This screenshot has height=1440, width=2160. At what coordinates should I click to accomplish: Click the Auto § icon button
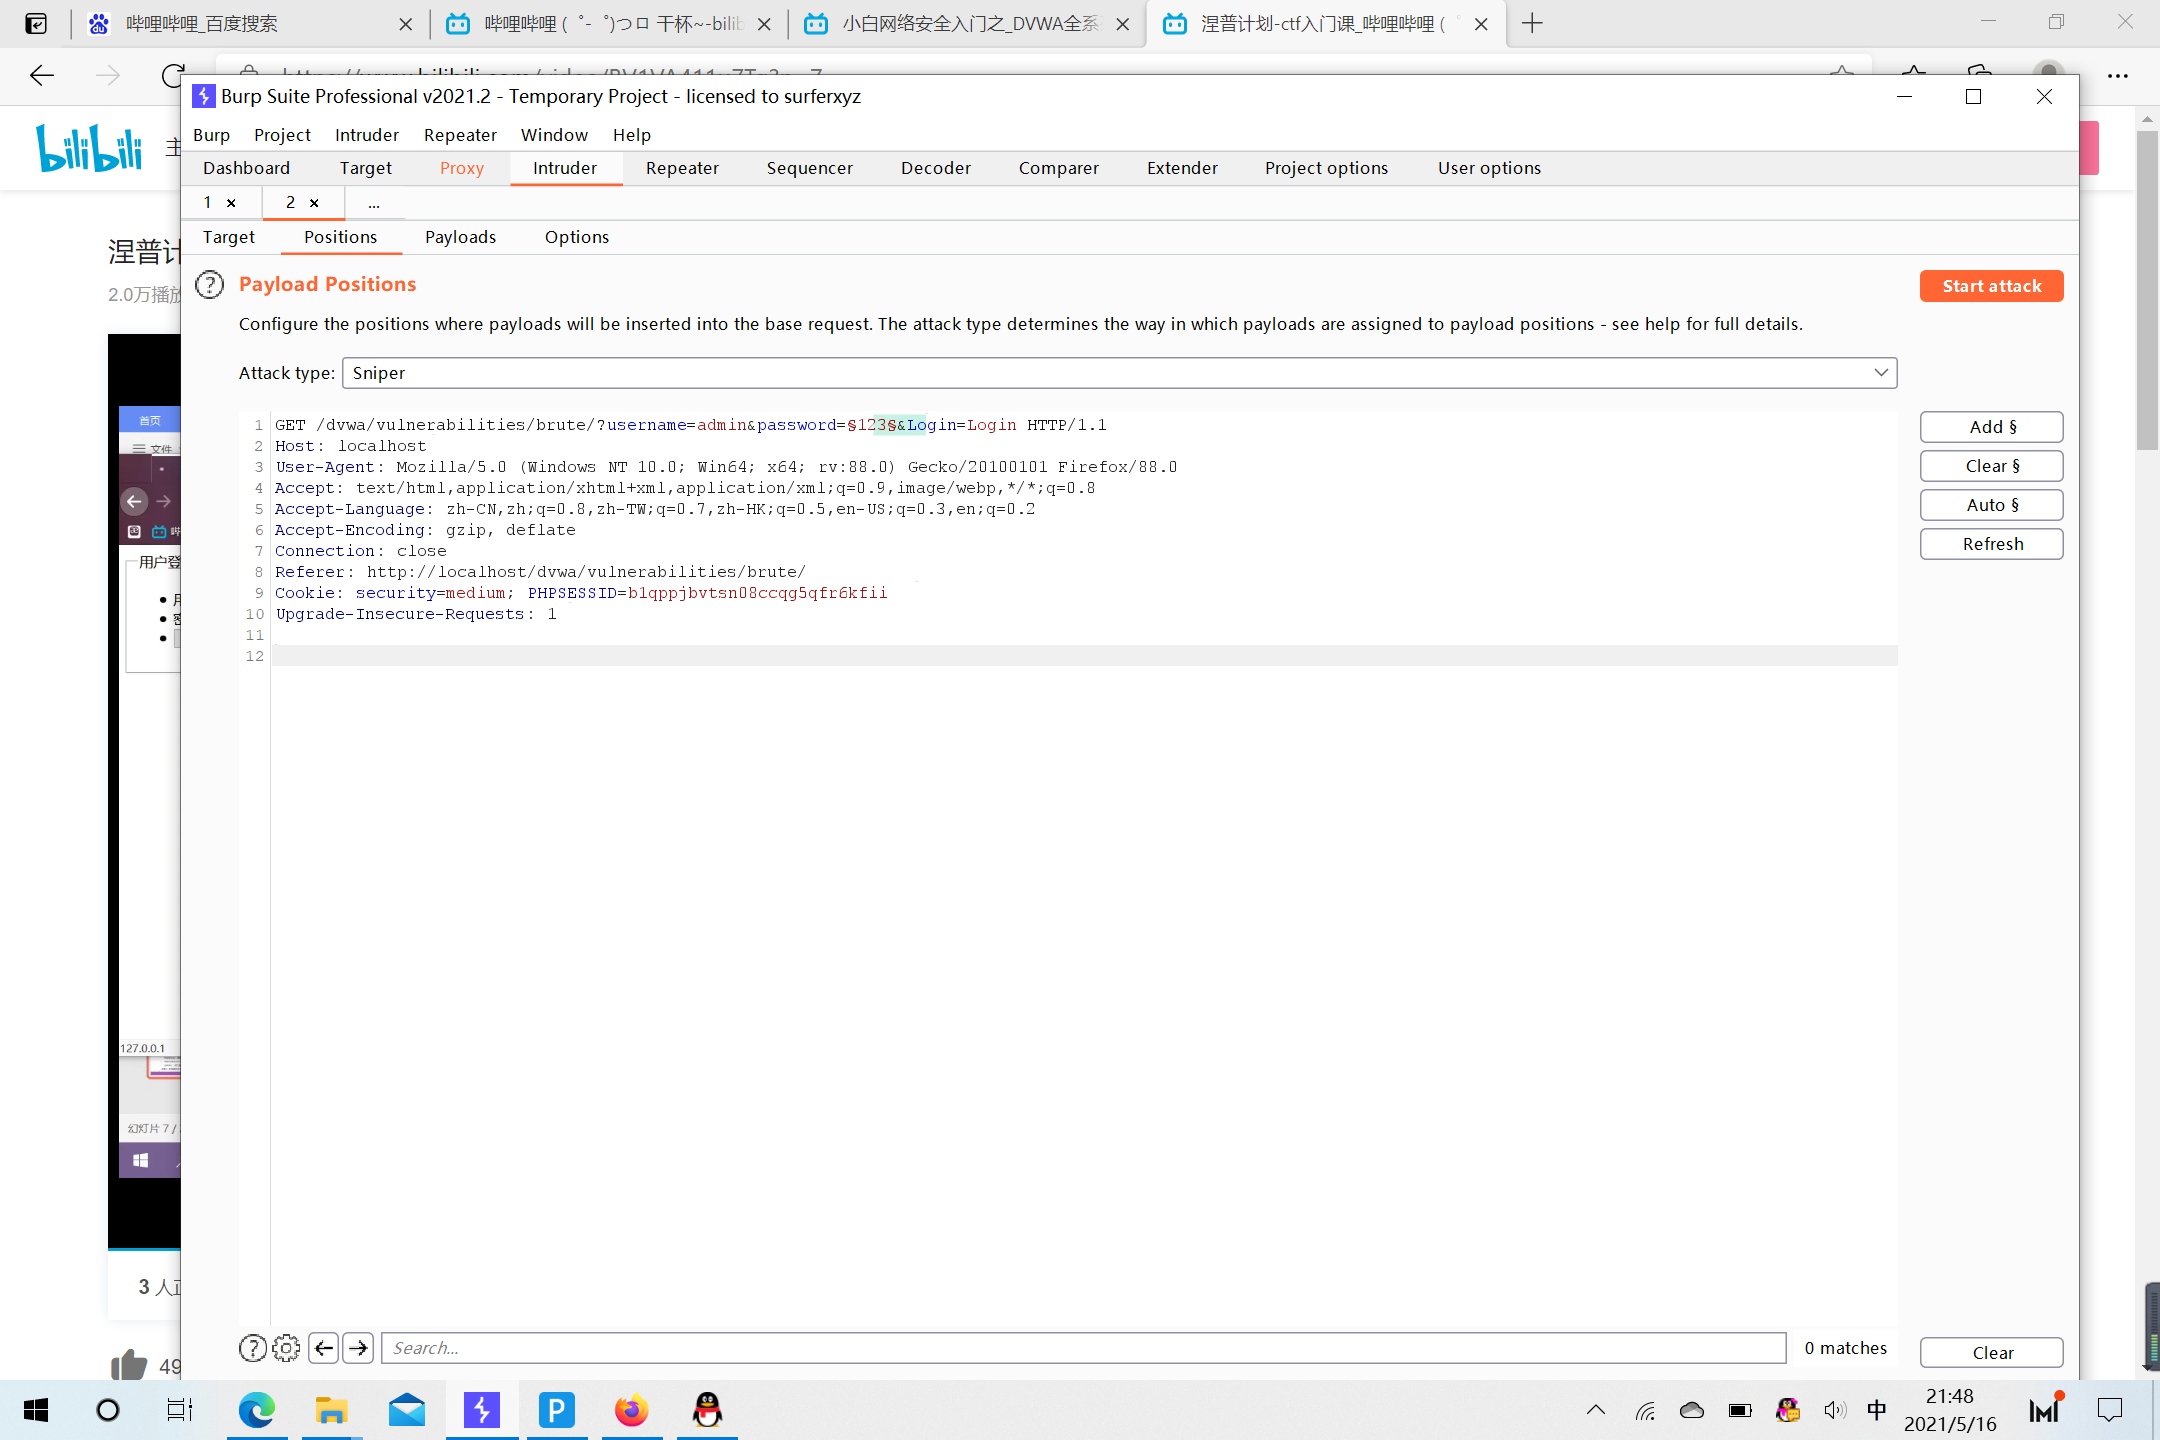(1991, 505)
